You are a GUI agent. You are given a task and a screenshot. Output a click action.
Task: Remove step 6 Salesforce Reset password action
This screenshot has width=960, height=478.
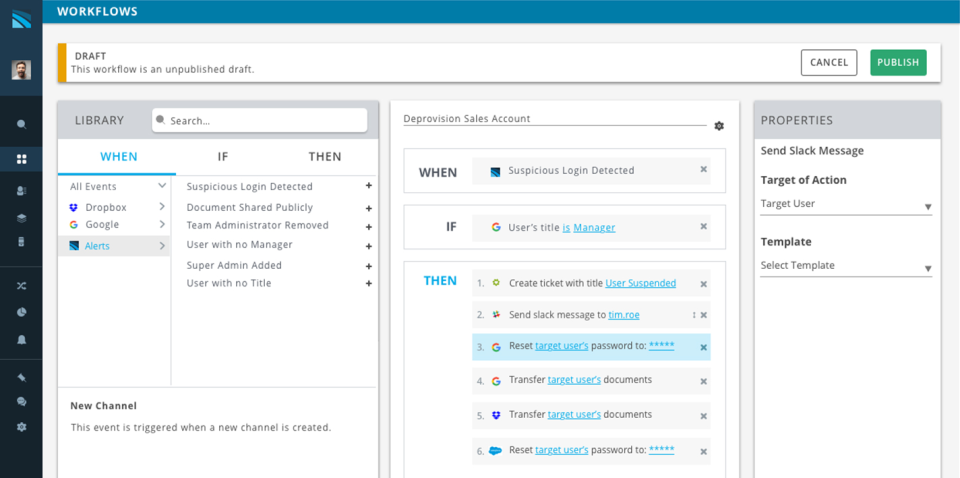coord(703,452)
